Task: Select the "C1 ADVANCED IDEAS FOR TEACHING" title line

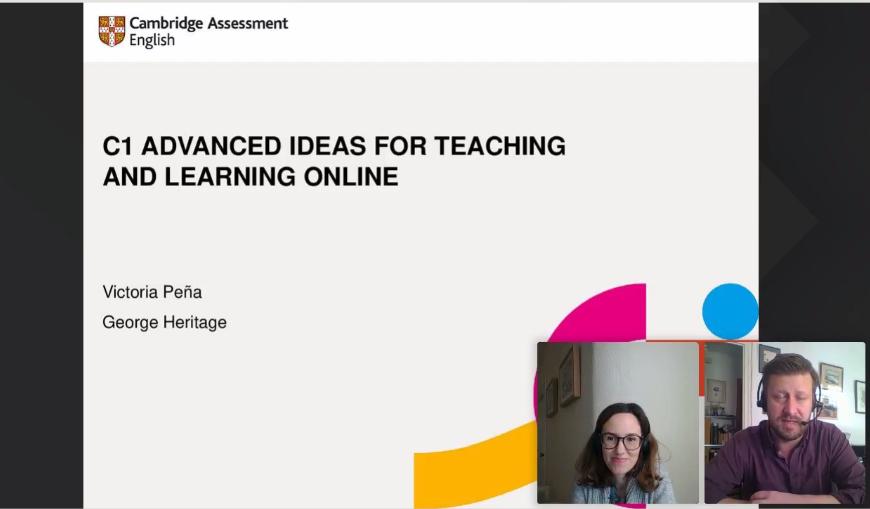Action: click(334, 146)
